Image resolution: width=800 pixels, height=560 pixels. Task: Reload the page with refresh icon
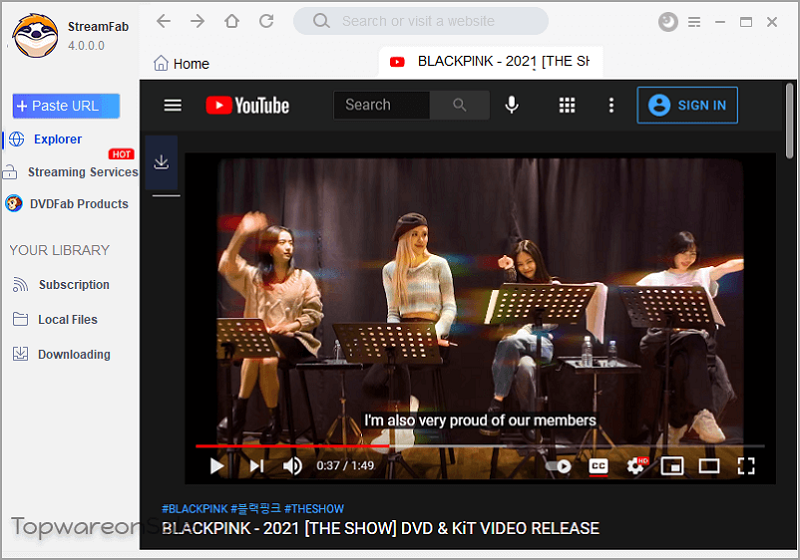coord(266,21)
